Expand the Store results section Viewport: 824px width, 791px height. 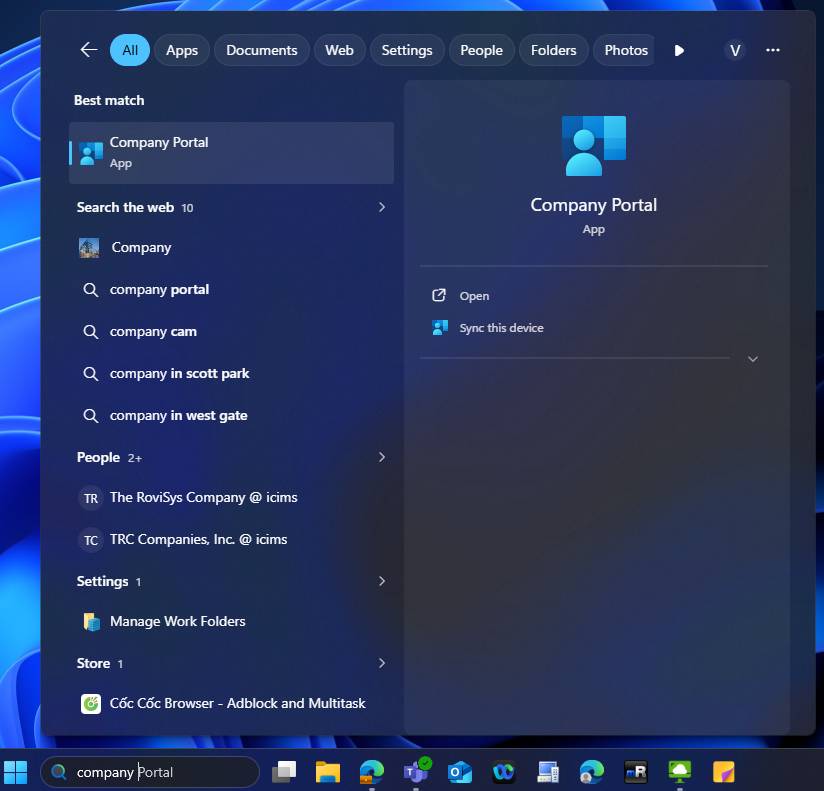(381, 663)
